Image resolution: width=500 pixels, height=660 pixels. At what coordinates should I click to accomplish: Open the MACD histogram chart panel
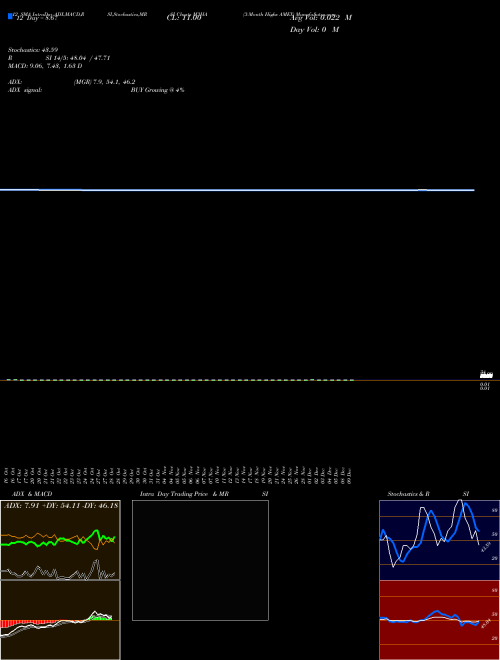tap(60, 620)
